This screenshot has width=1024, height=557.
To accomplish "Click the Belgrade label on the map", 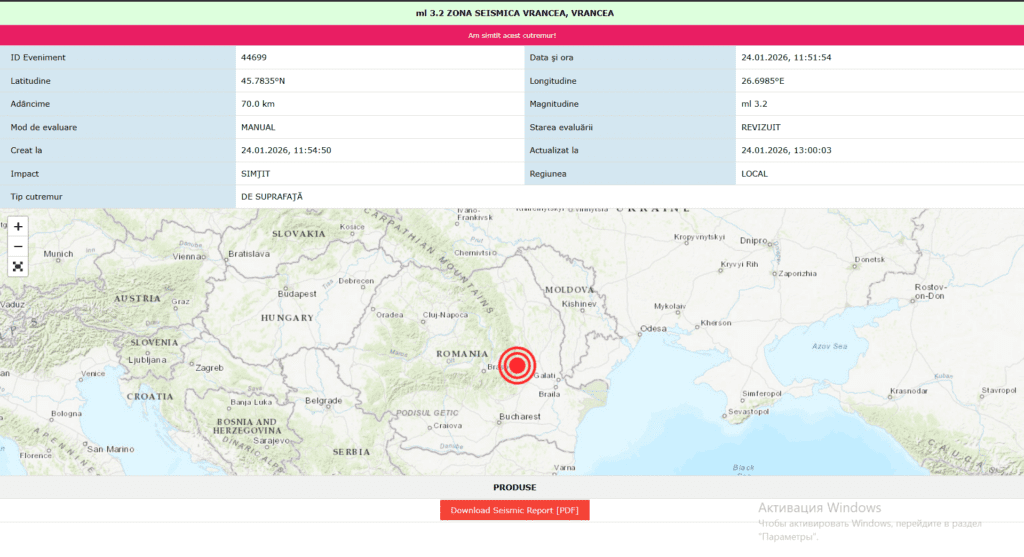I will tap(324, 400).
